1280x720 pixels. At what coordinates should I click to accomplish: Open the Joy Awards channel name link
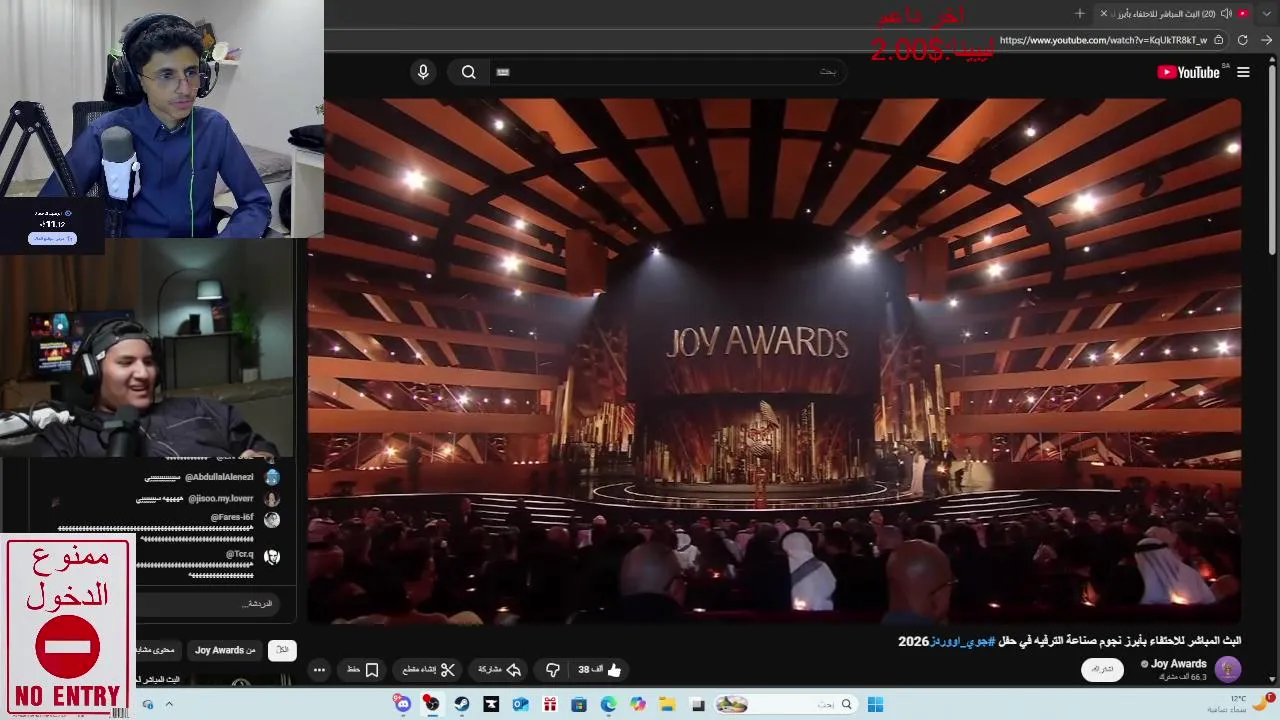click(1178, 664)
